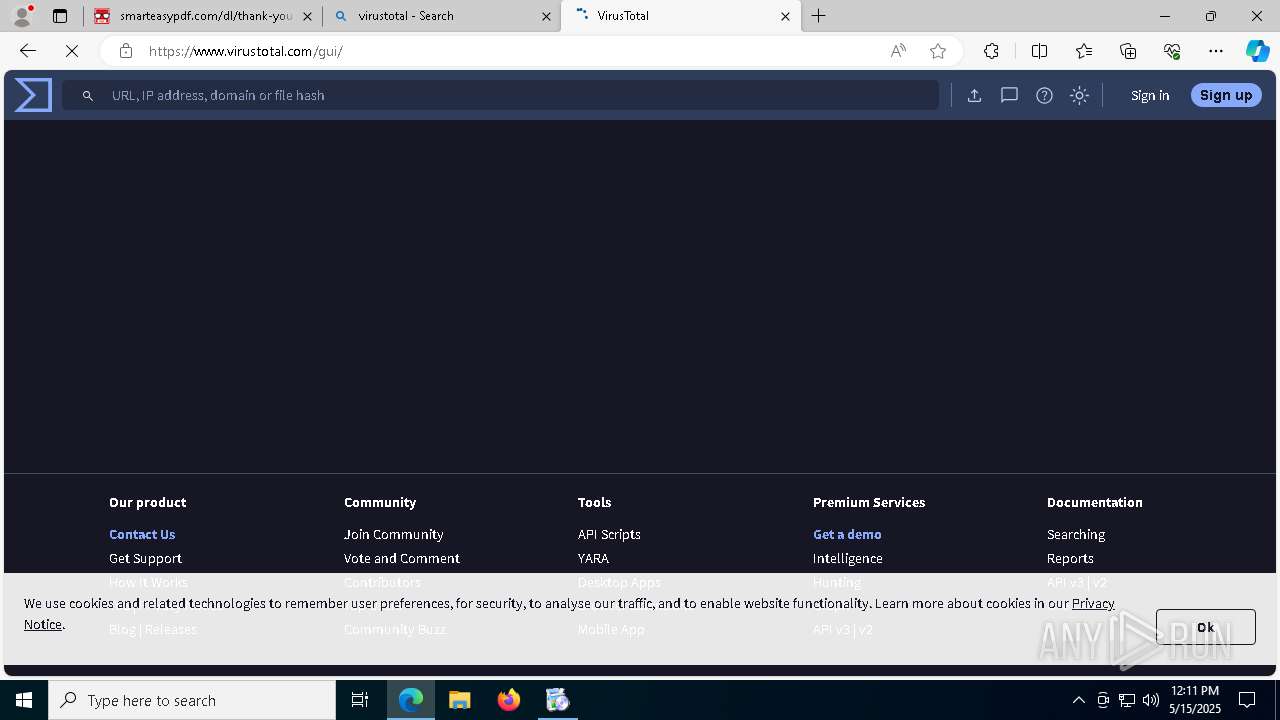Open YARA tools link

point(593,558)
